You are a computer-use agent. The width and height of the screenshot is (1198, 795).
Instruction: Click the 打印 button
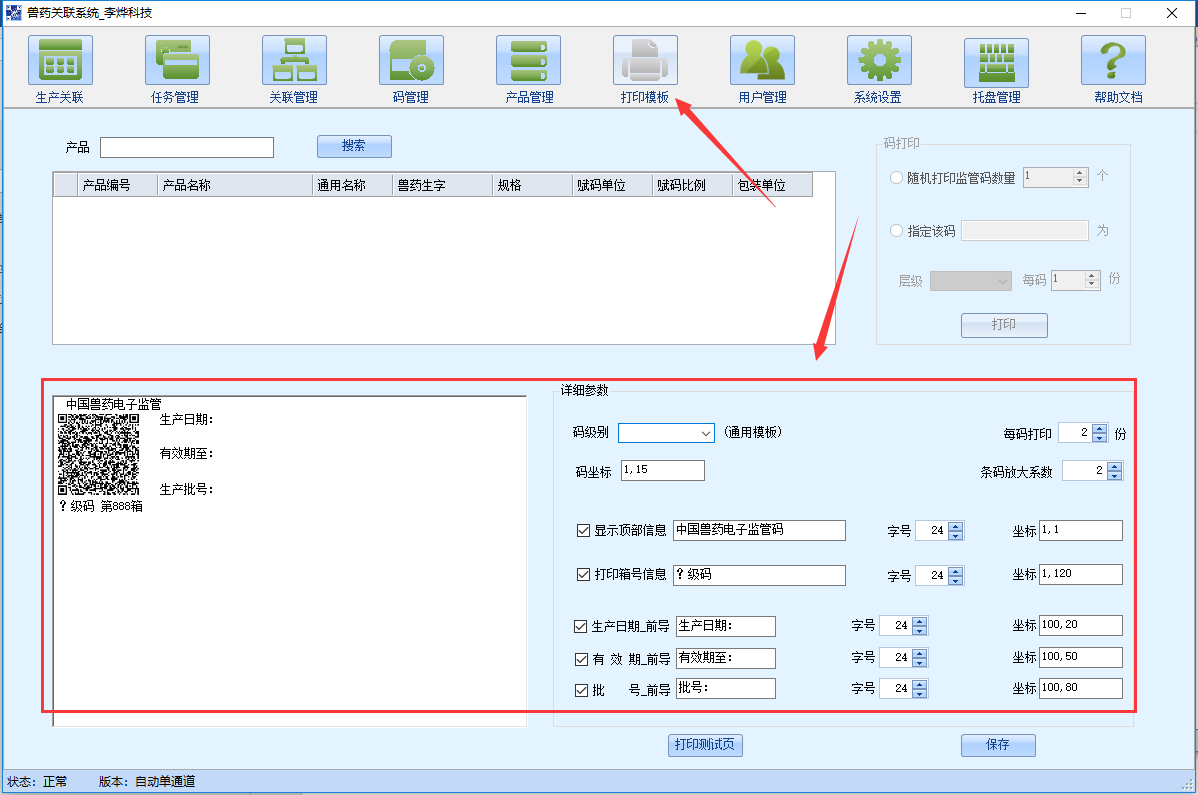(x=1004, y=325)
